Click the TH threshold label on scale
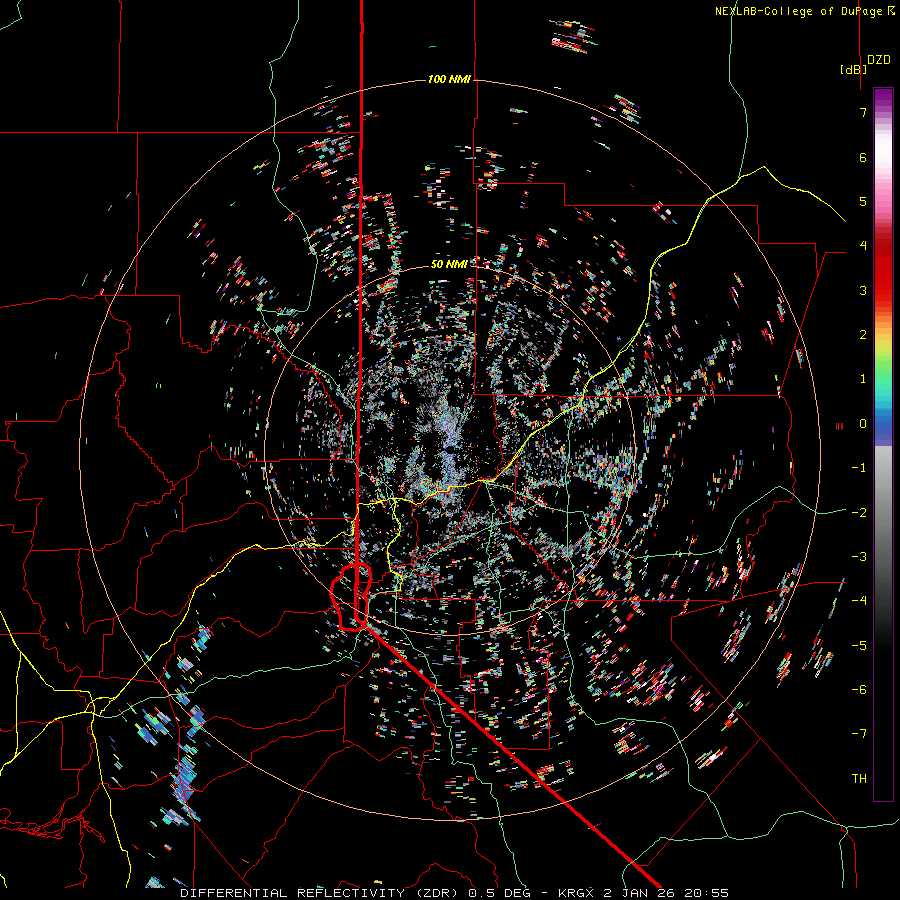This screenshot has height=900, width=900. click(x=859, y=779)
